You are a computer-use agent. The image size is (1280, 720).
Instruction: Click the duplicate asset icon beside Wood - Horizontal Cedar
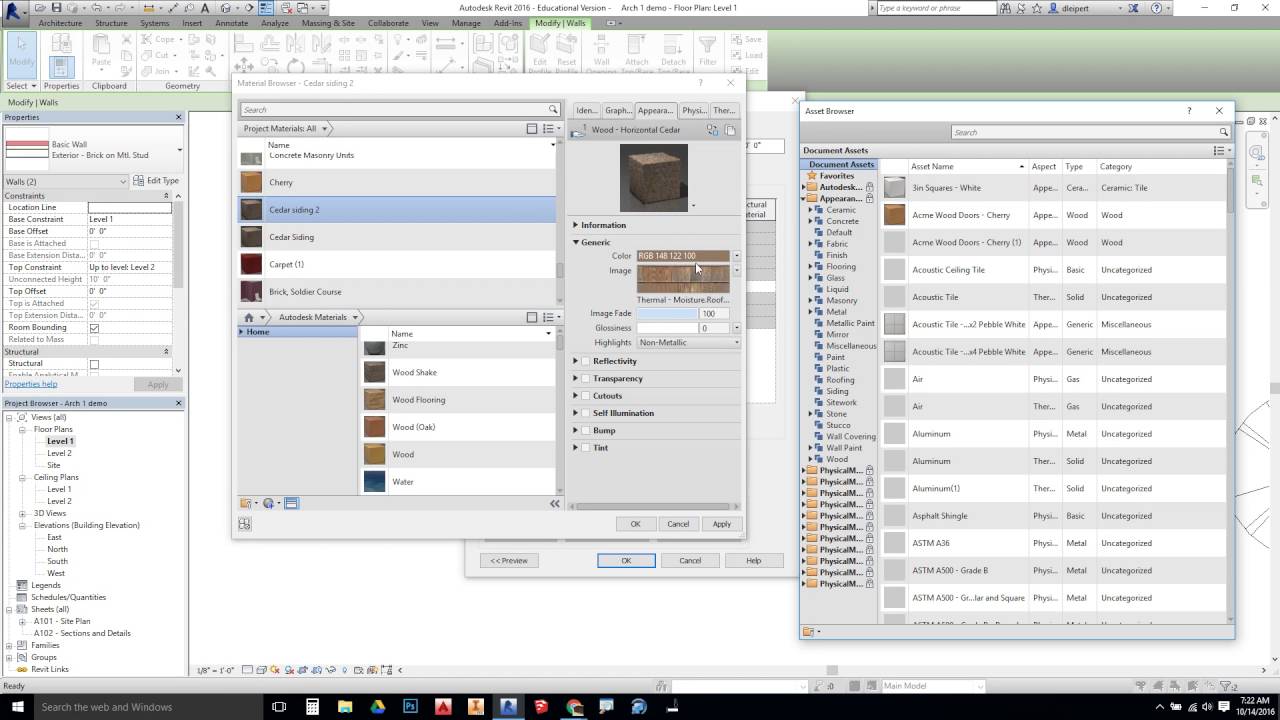click(x=730, y=130)
